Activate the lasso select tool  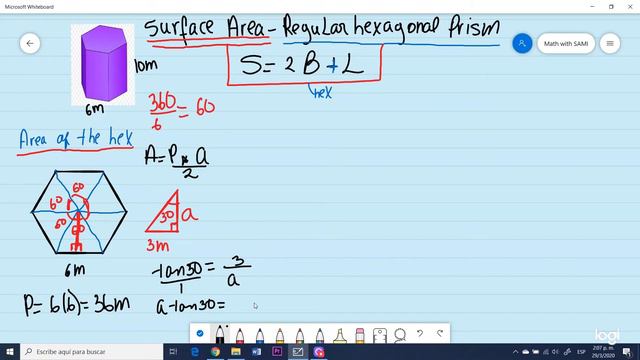(x=400, y=335)
